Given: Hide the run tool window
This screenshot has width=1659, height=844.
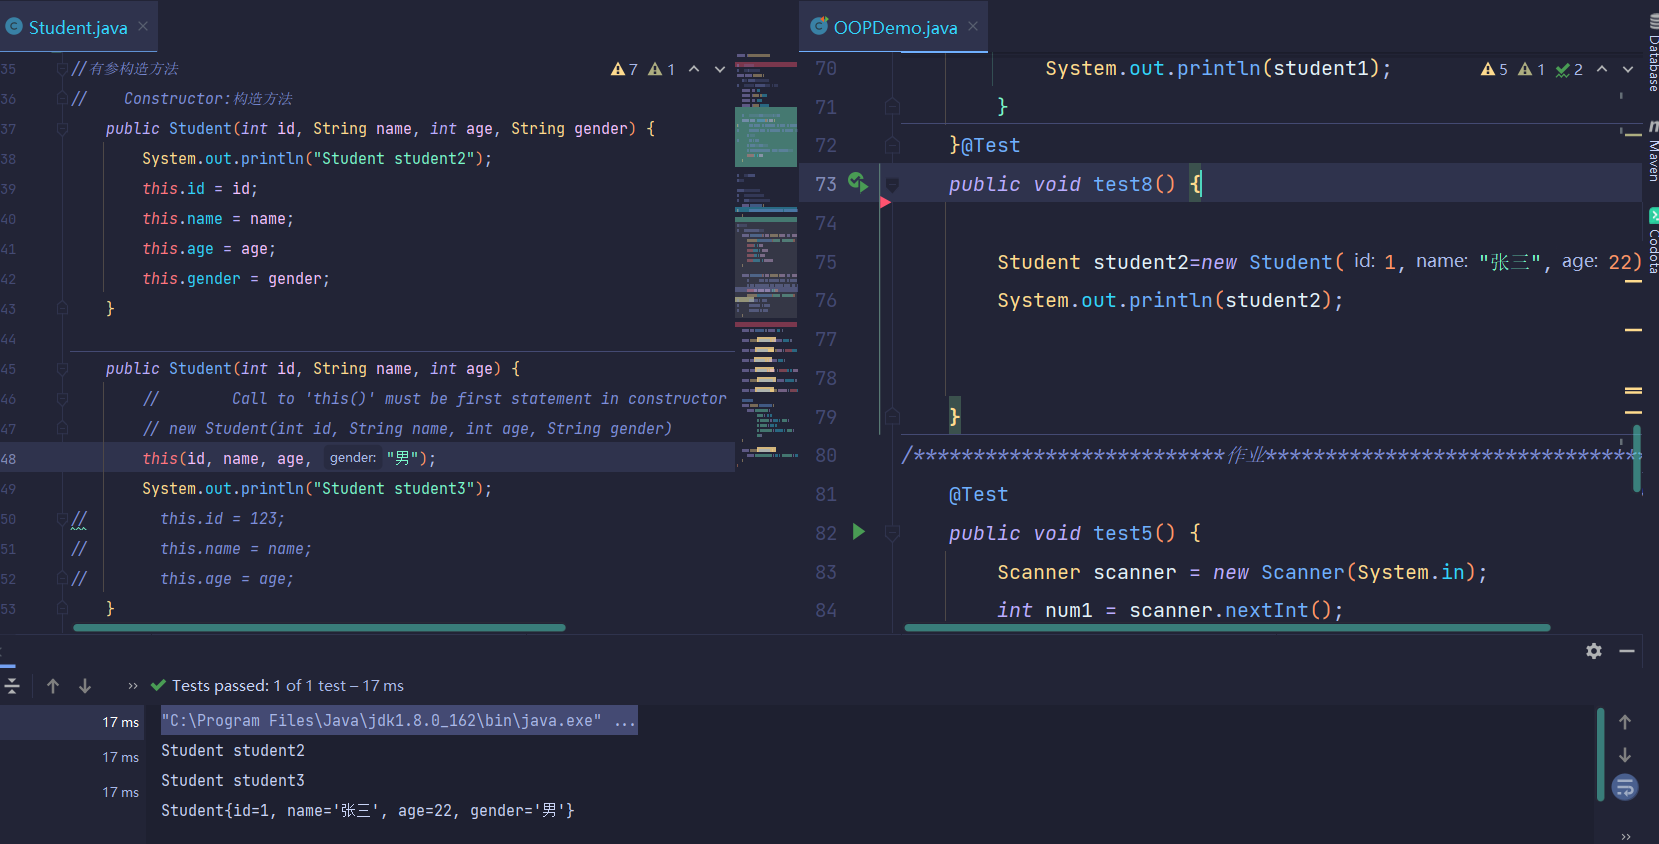Looking at the screenshot, I should pos(1627,651).
